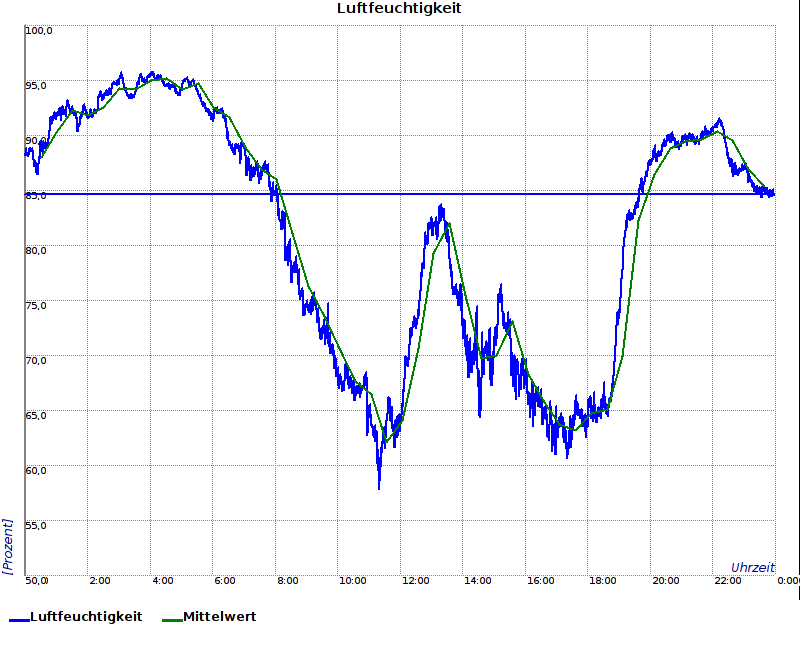The image size is (800, 650).
Task: Click the 80,0 y-axis value
Action: [x=36, y=251]
